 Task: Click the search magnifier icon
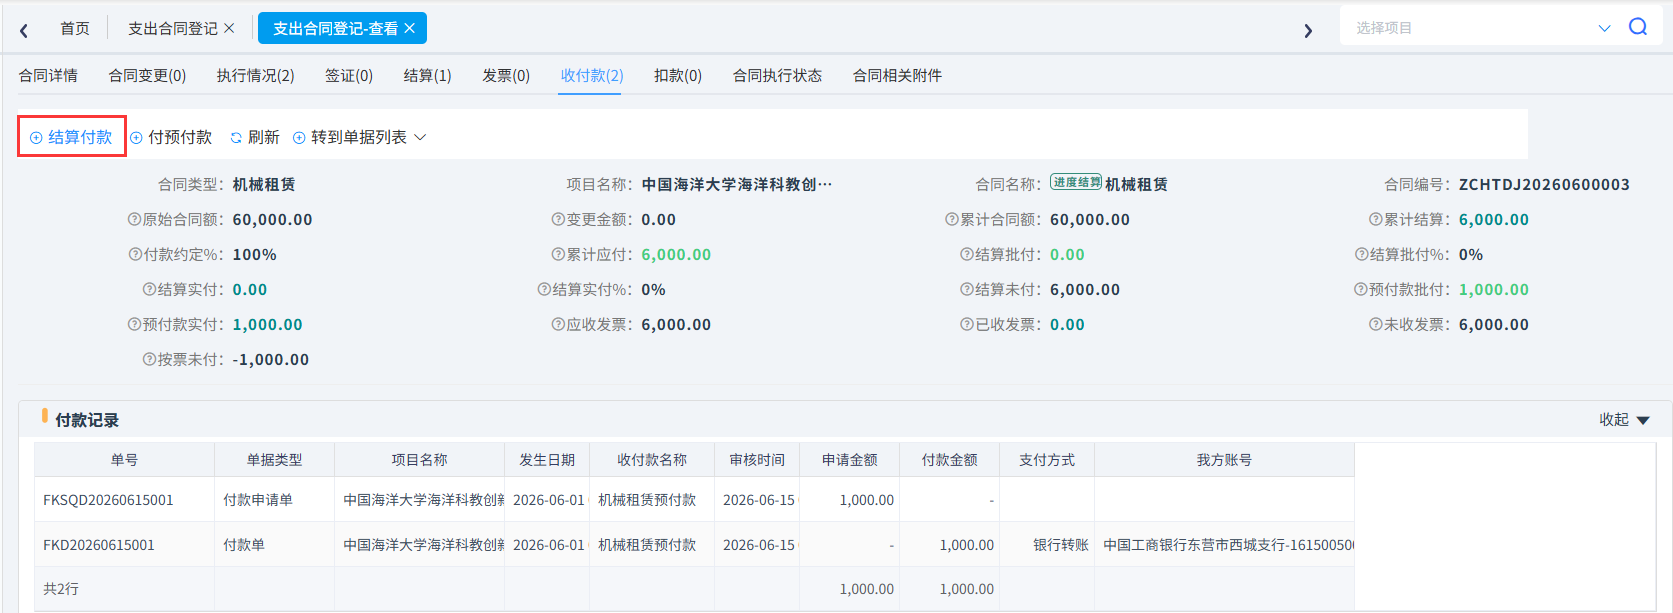pyautogui.click(x=1637, y=27)
